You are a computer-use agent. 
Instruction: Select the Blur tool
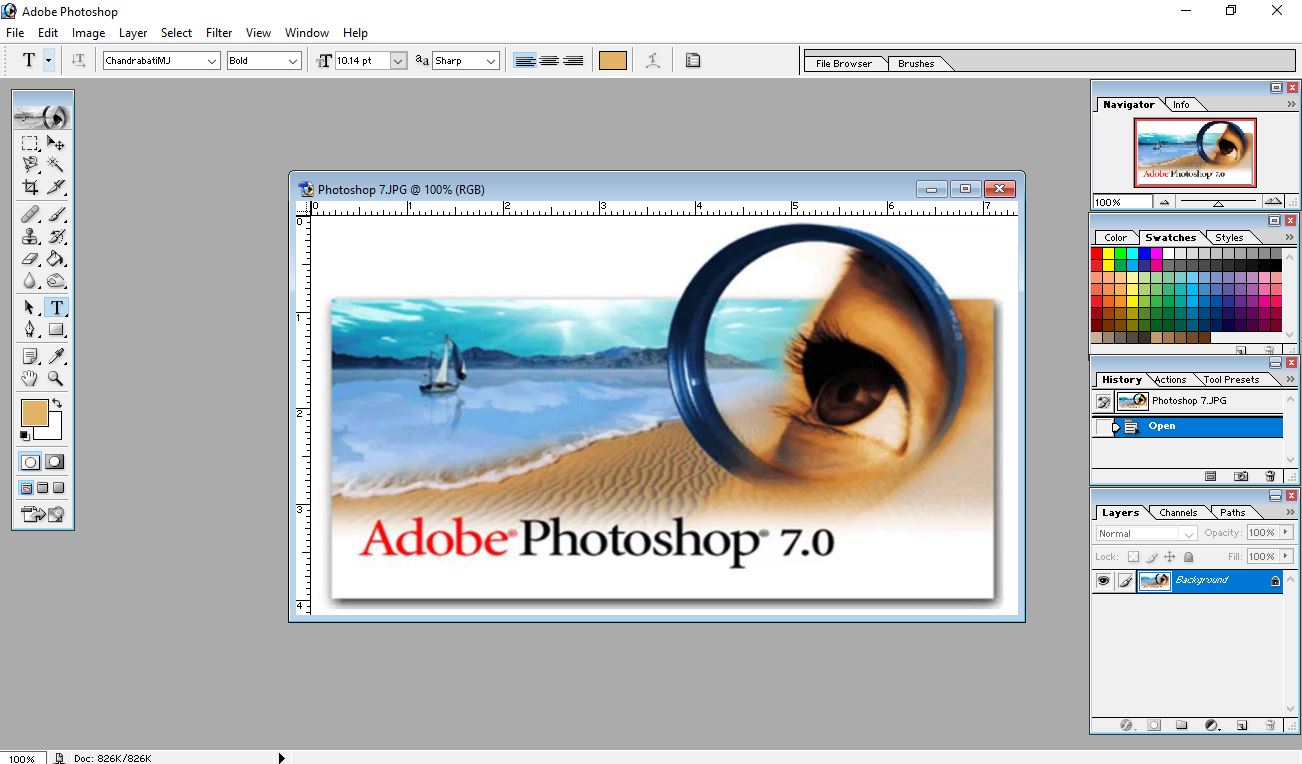tap(30, 281)
